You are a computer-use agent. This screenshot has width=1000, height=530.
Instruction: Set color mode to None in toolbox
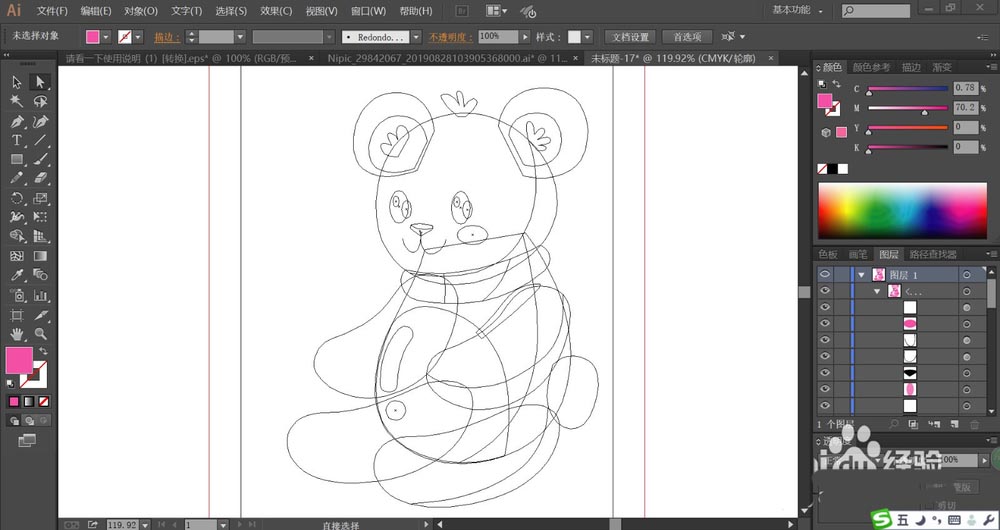tap(43, 402)
